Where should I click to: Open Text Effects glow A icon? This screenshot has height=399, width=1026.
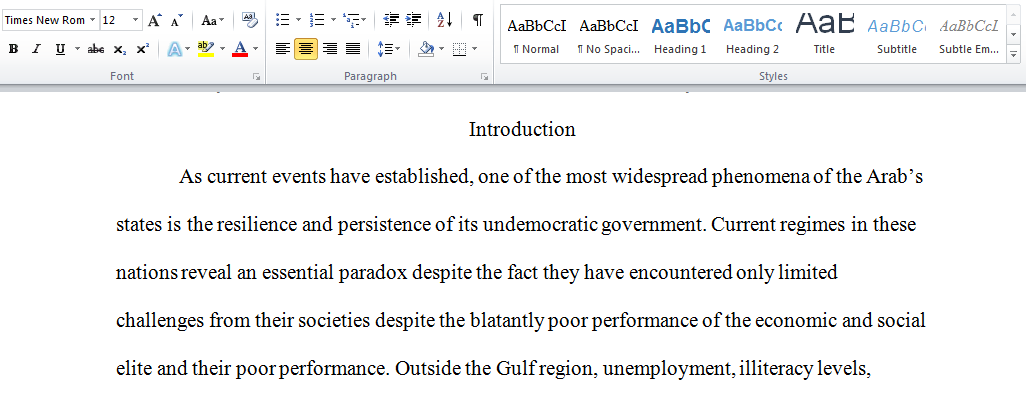(x=175, y=49)
